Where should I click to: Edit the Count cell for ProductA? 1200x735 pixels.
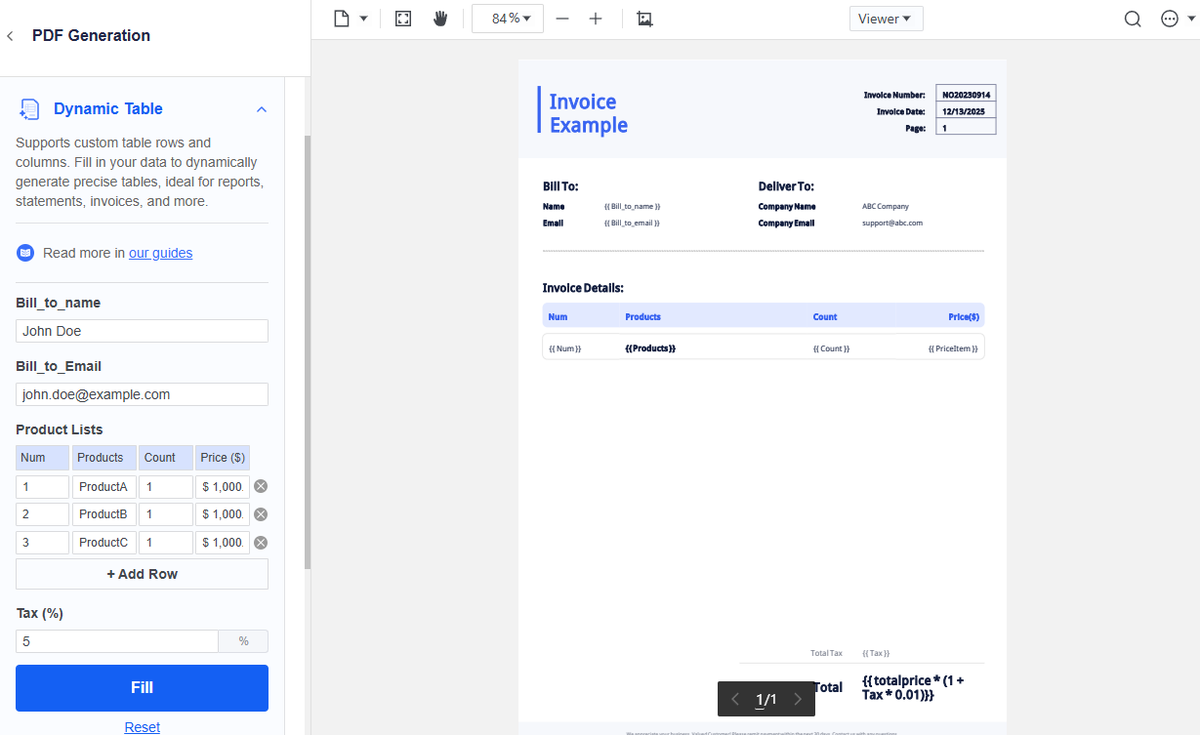[166, 487]
